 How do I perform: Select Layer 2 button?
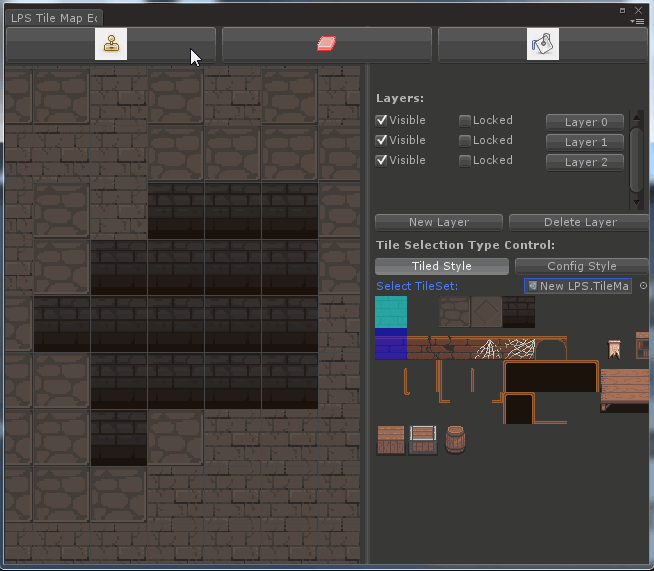pos(585,162)
